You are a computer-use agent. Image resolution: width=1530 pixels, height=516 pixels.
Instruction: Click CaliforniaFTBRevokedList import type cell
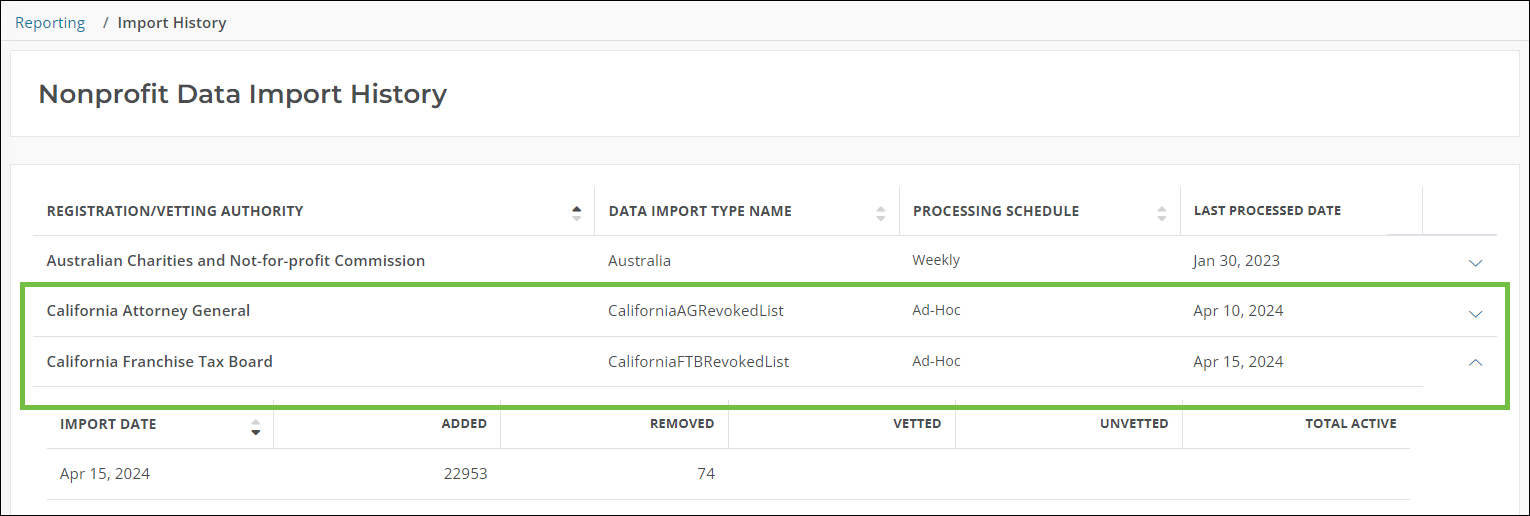(698, 362)
